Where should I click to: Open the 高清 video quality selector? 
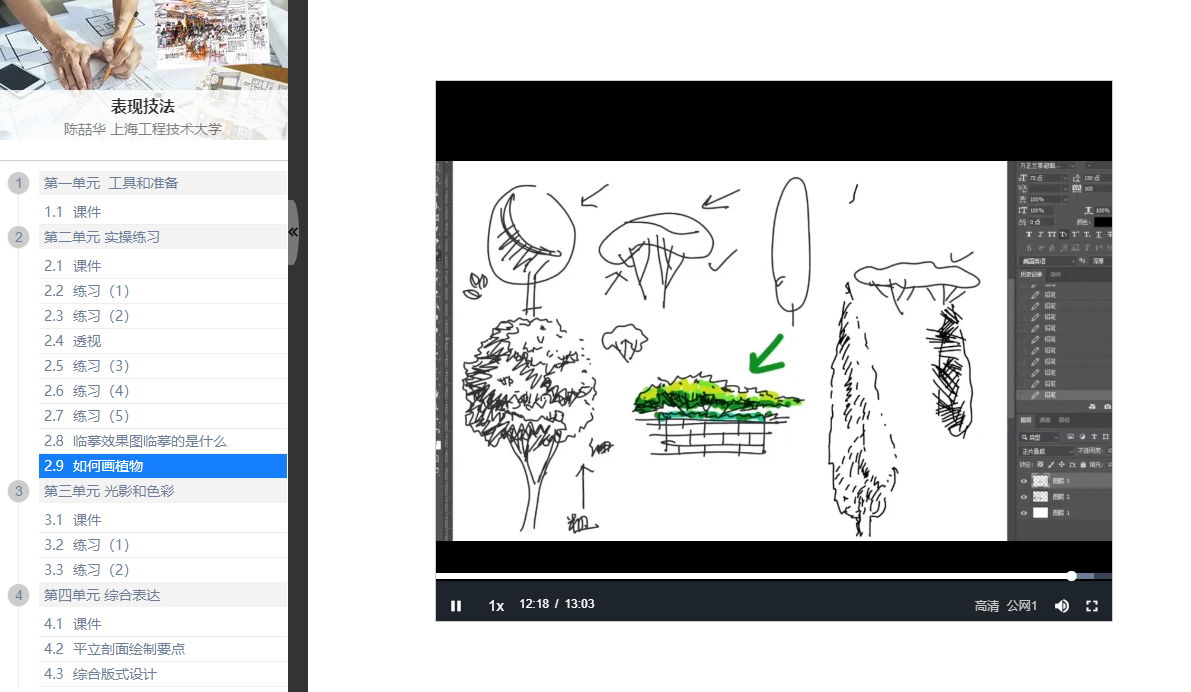986,606
